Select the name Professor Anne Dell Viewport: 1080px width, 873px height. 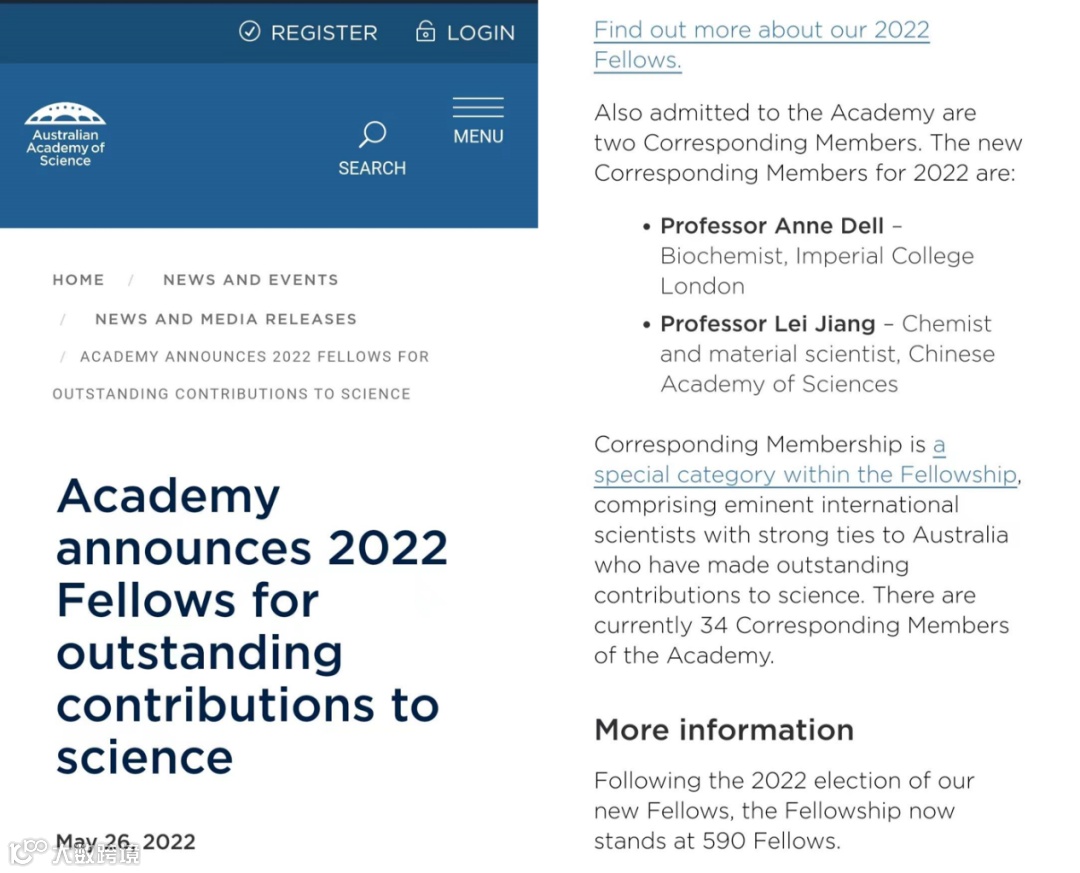tap(771, 226)
